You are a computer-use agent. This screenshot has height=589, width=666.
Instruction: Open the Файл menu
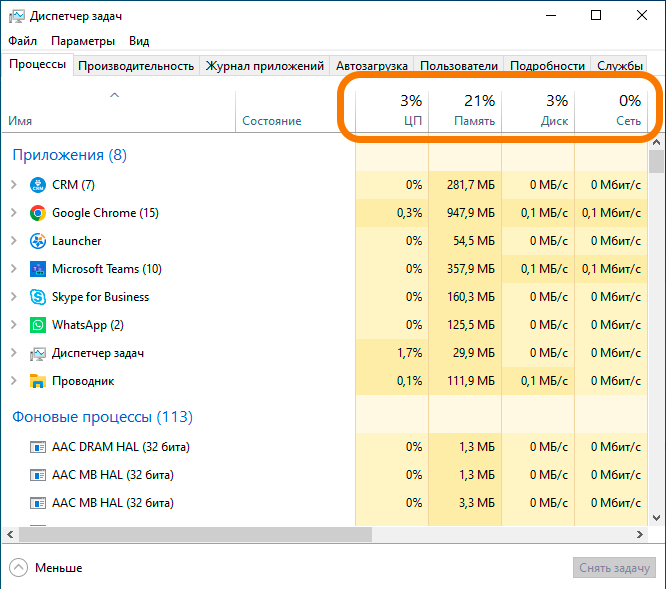tap(22, 41)
